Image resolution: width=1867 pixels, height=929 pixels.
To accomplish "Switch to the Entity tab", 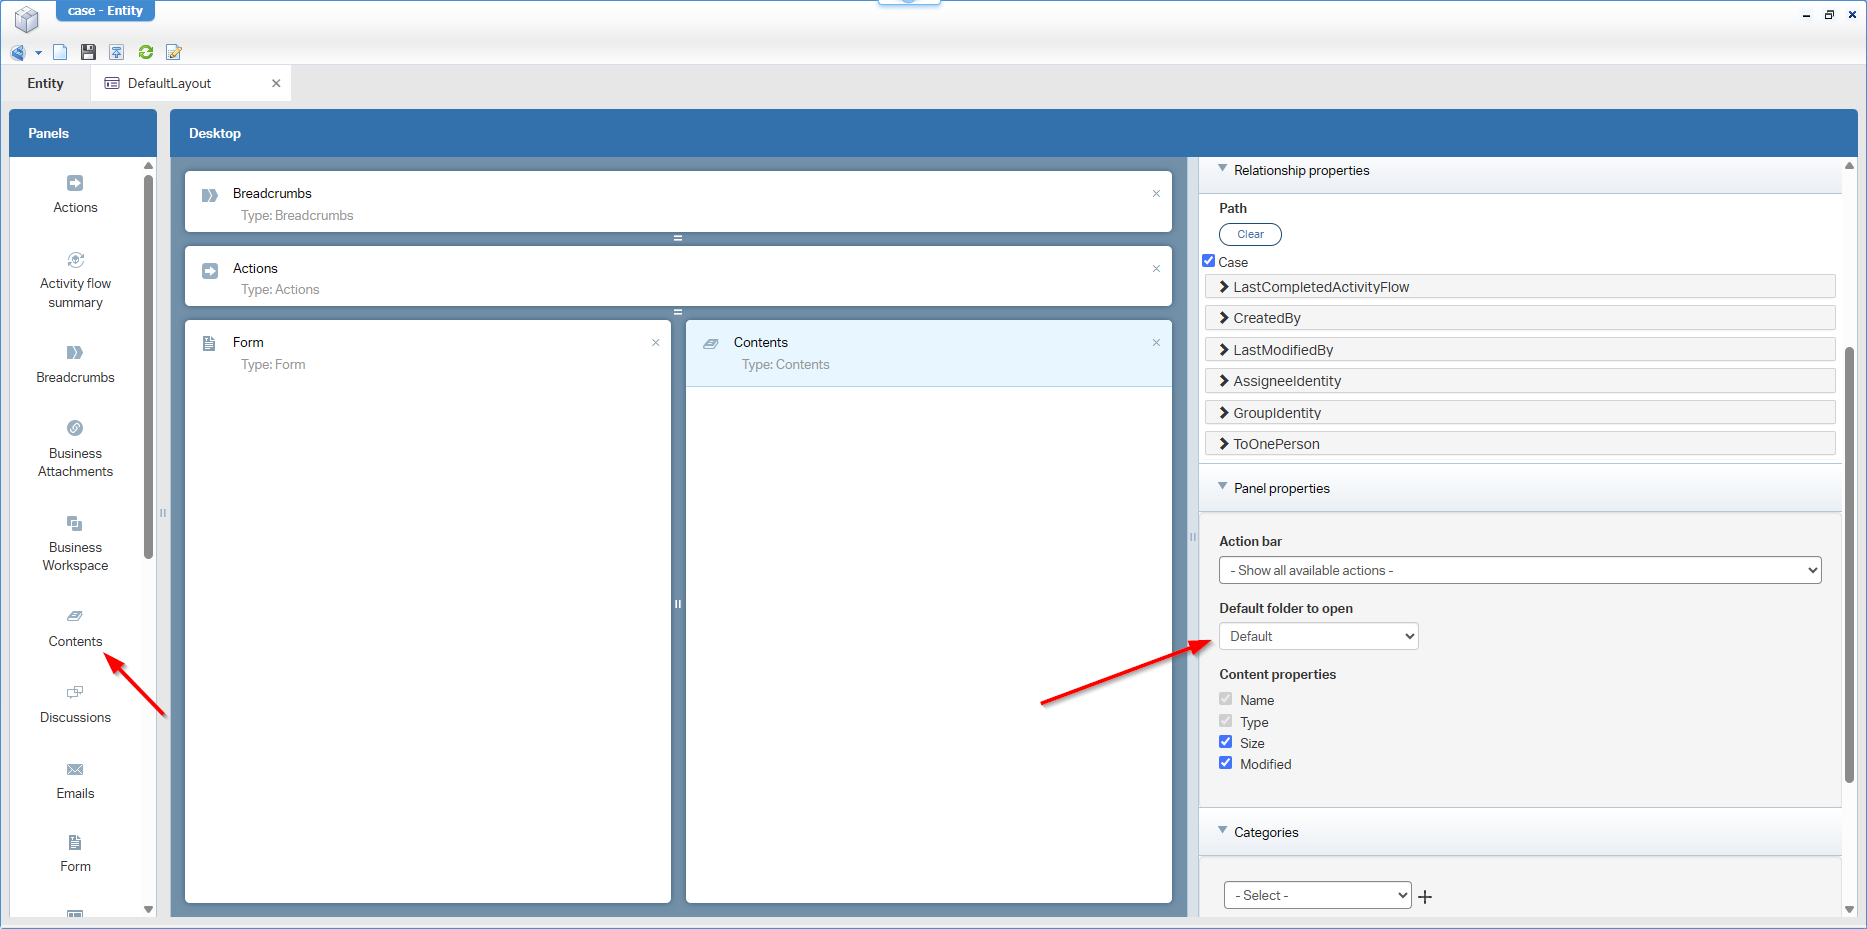I will coord(46,84).
